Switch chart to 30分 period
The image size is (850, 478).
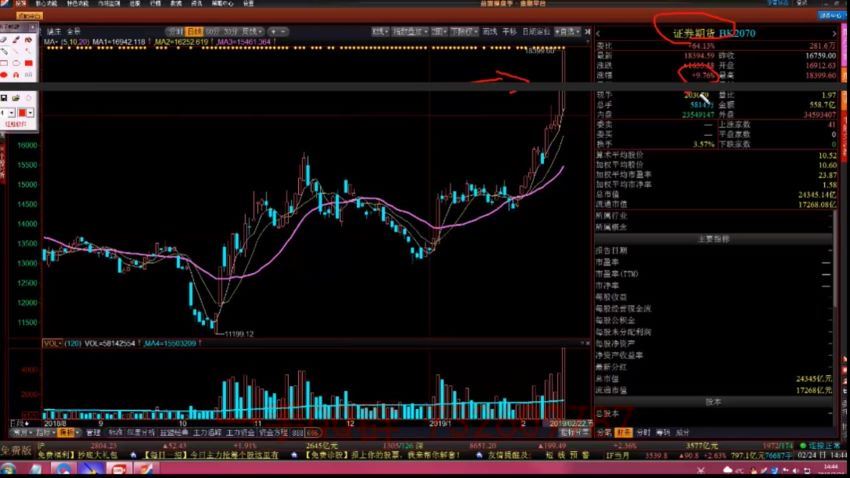(230, 31)
